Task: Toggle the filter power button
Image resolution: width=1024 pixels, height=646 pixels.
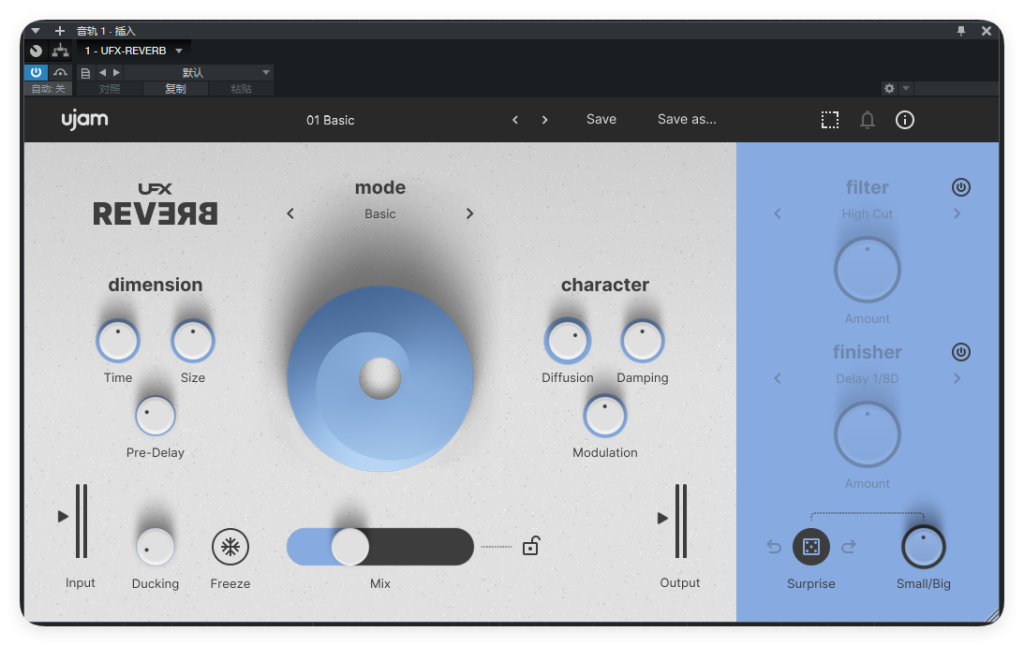Action: coord(961,187)
